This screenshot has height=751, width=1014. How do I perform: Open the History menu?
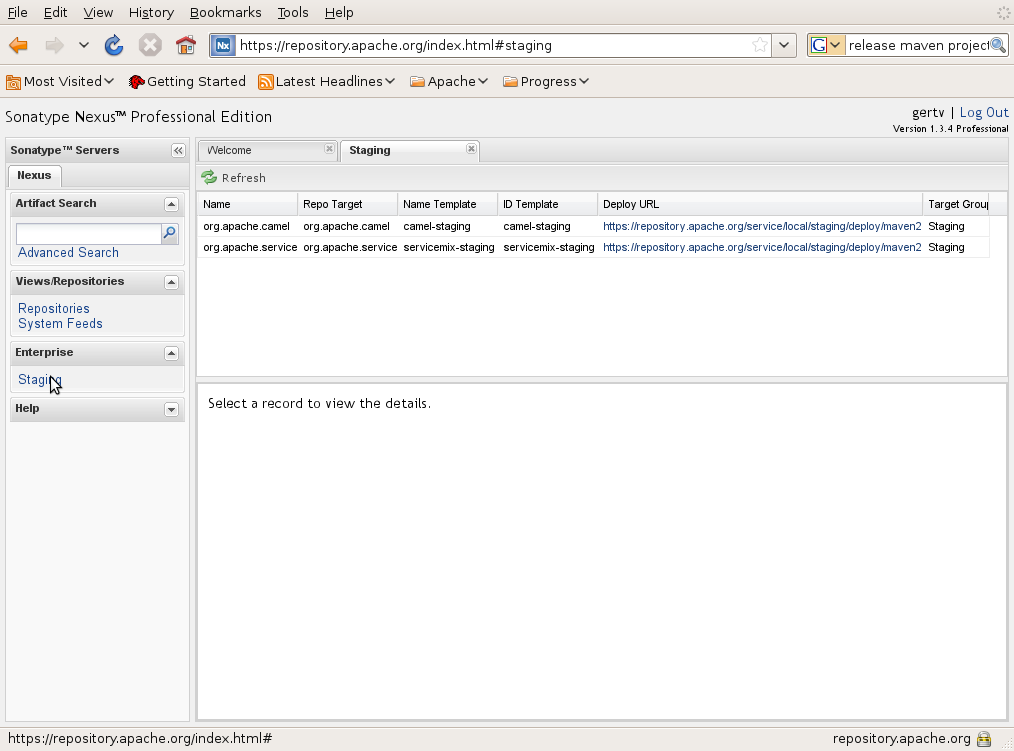point(151,12)
